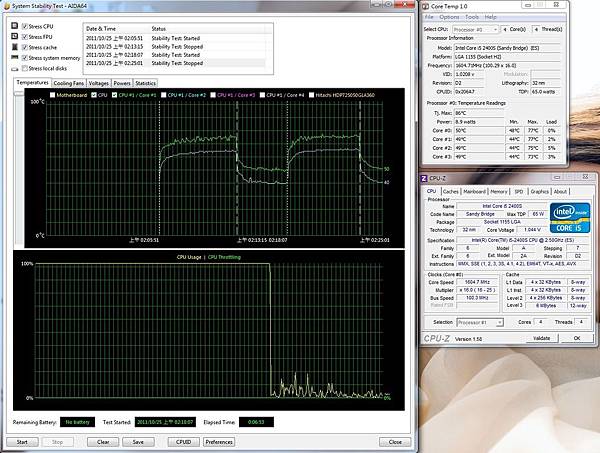The image size is (600, 453).
Task: Open processor Selection dropdown in CPU-Z
Action: (480, 323)
